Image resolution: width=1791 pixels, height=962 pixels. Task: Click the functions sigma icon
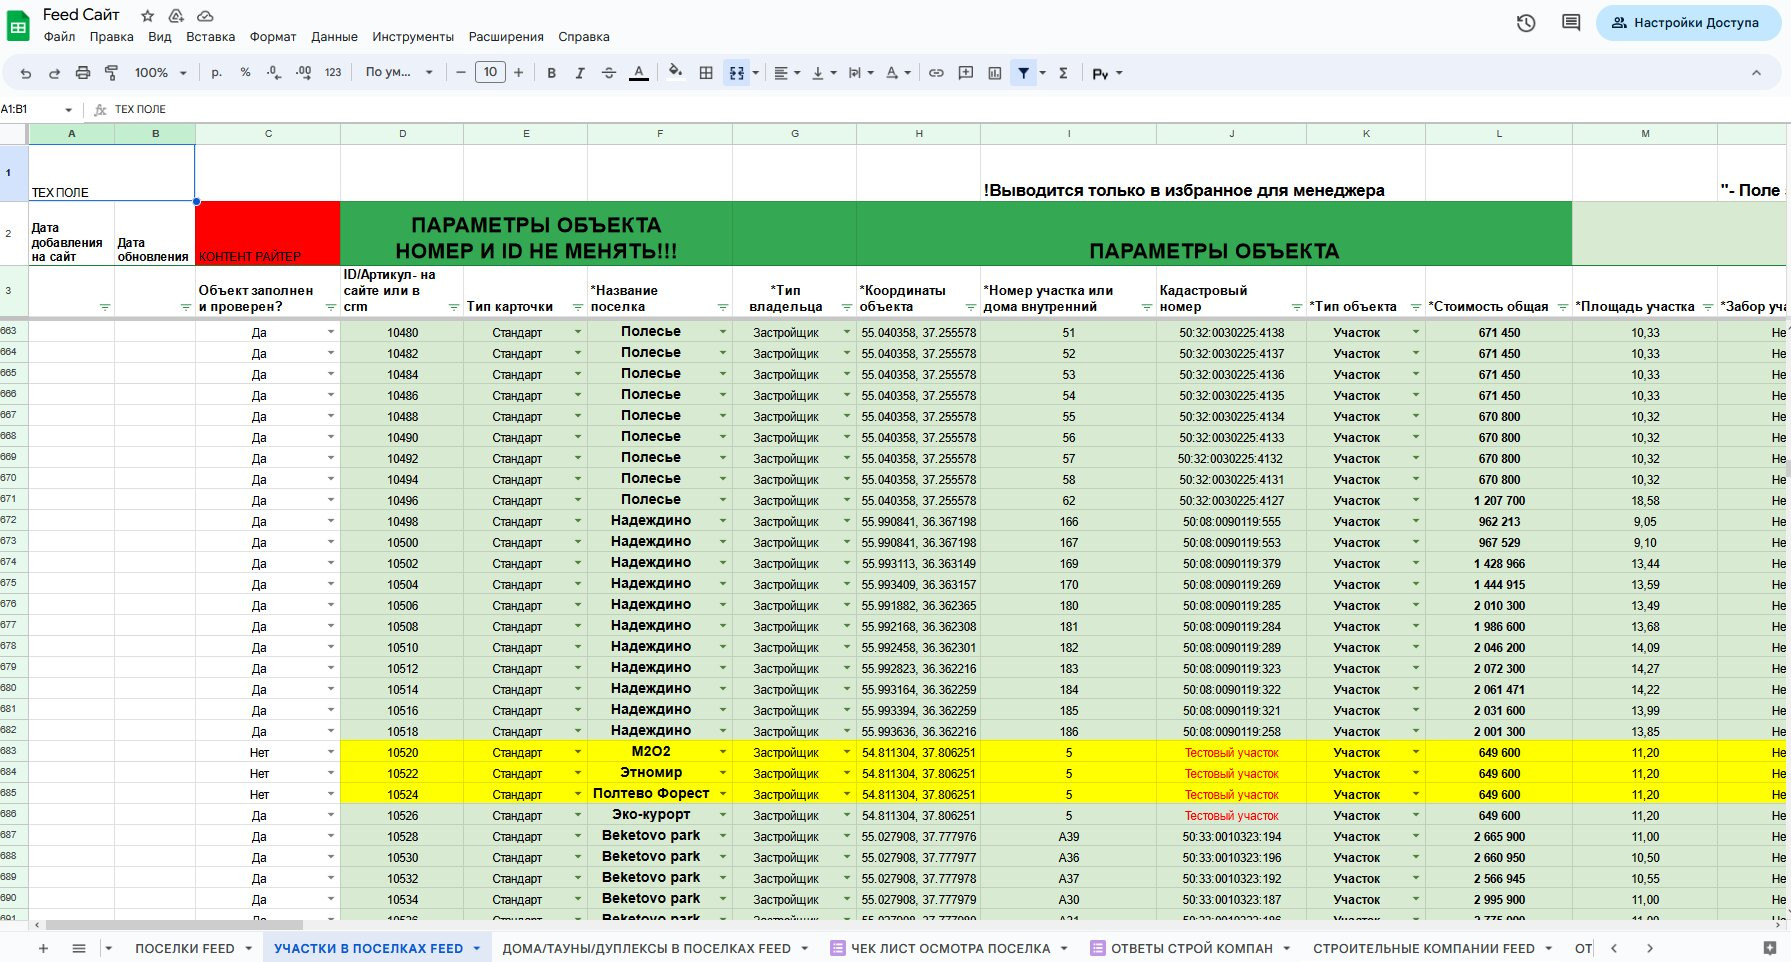click(x=1063, y=73)
